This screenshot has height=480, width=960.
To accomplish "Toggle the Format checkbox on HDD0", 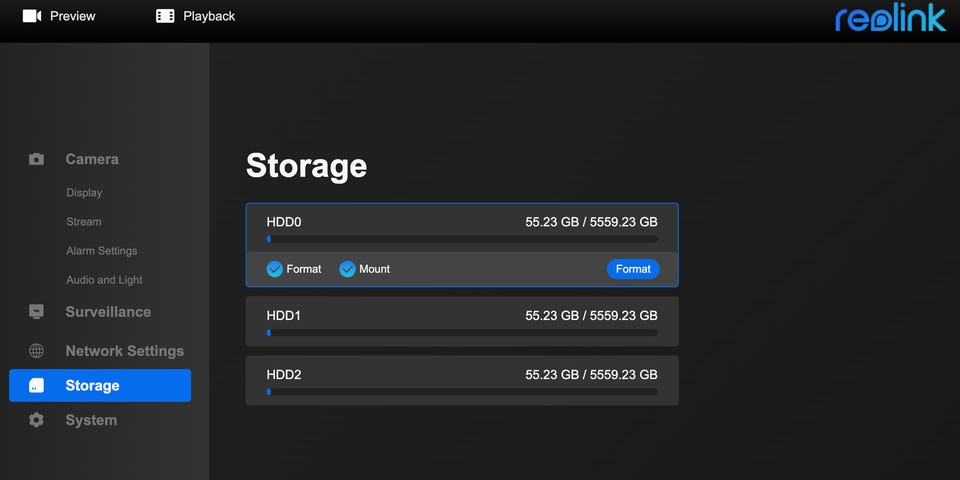I will pyautogui.click(x=275, y=269).
